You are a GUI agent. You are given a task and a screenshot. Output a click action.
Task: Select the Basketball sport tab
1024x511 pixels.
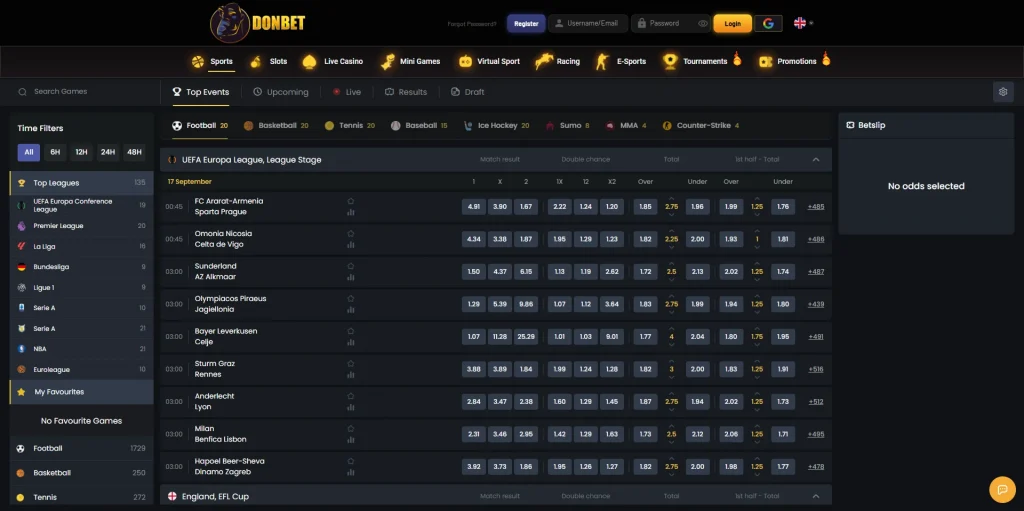point(276,125)
